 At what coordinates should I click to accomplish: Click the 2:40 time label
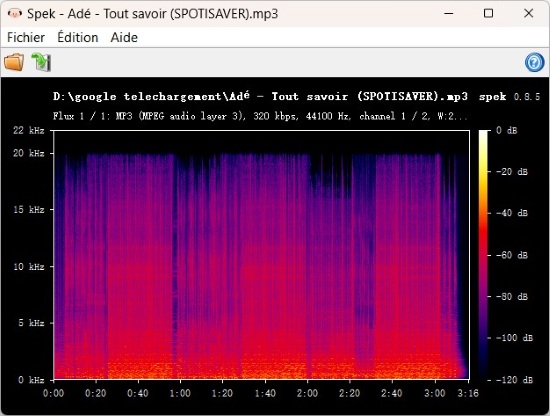click(x=392, y=393)
